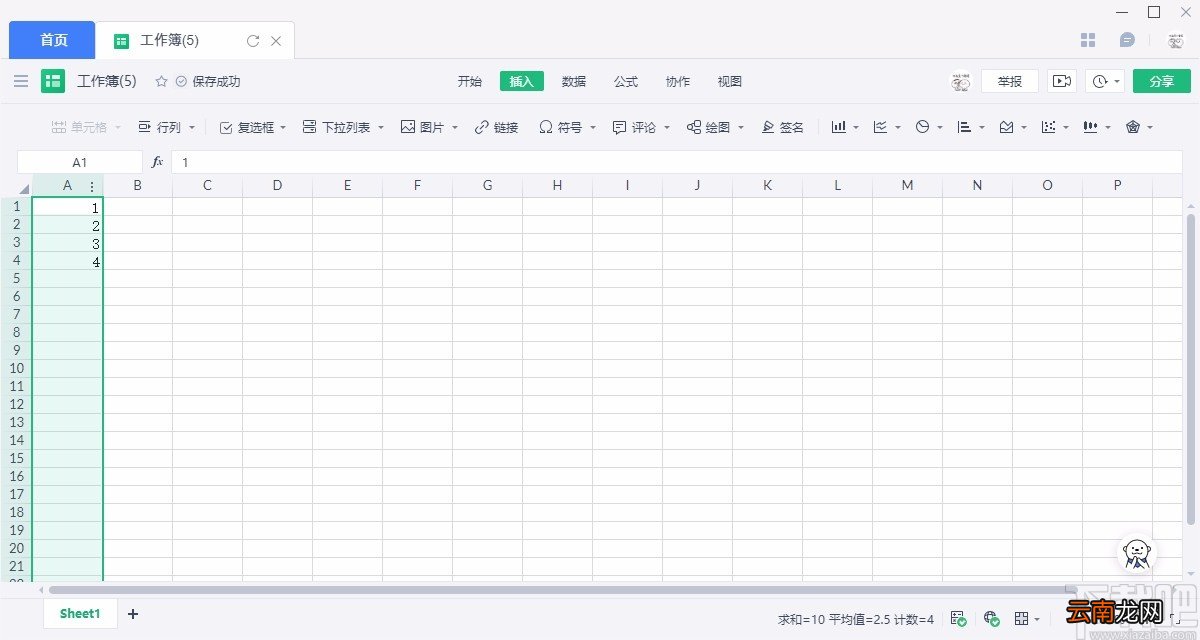Click the 分享 share button
Image resolution: width=1200 pixels, height=640 pixels.
coord(1162,81)
